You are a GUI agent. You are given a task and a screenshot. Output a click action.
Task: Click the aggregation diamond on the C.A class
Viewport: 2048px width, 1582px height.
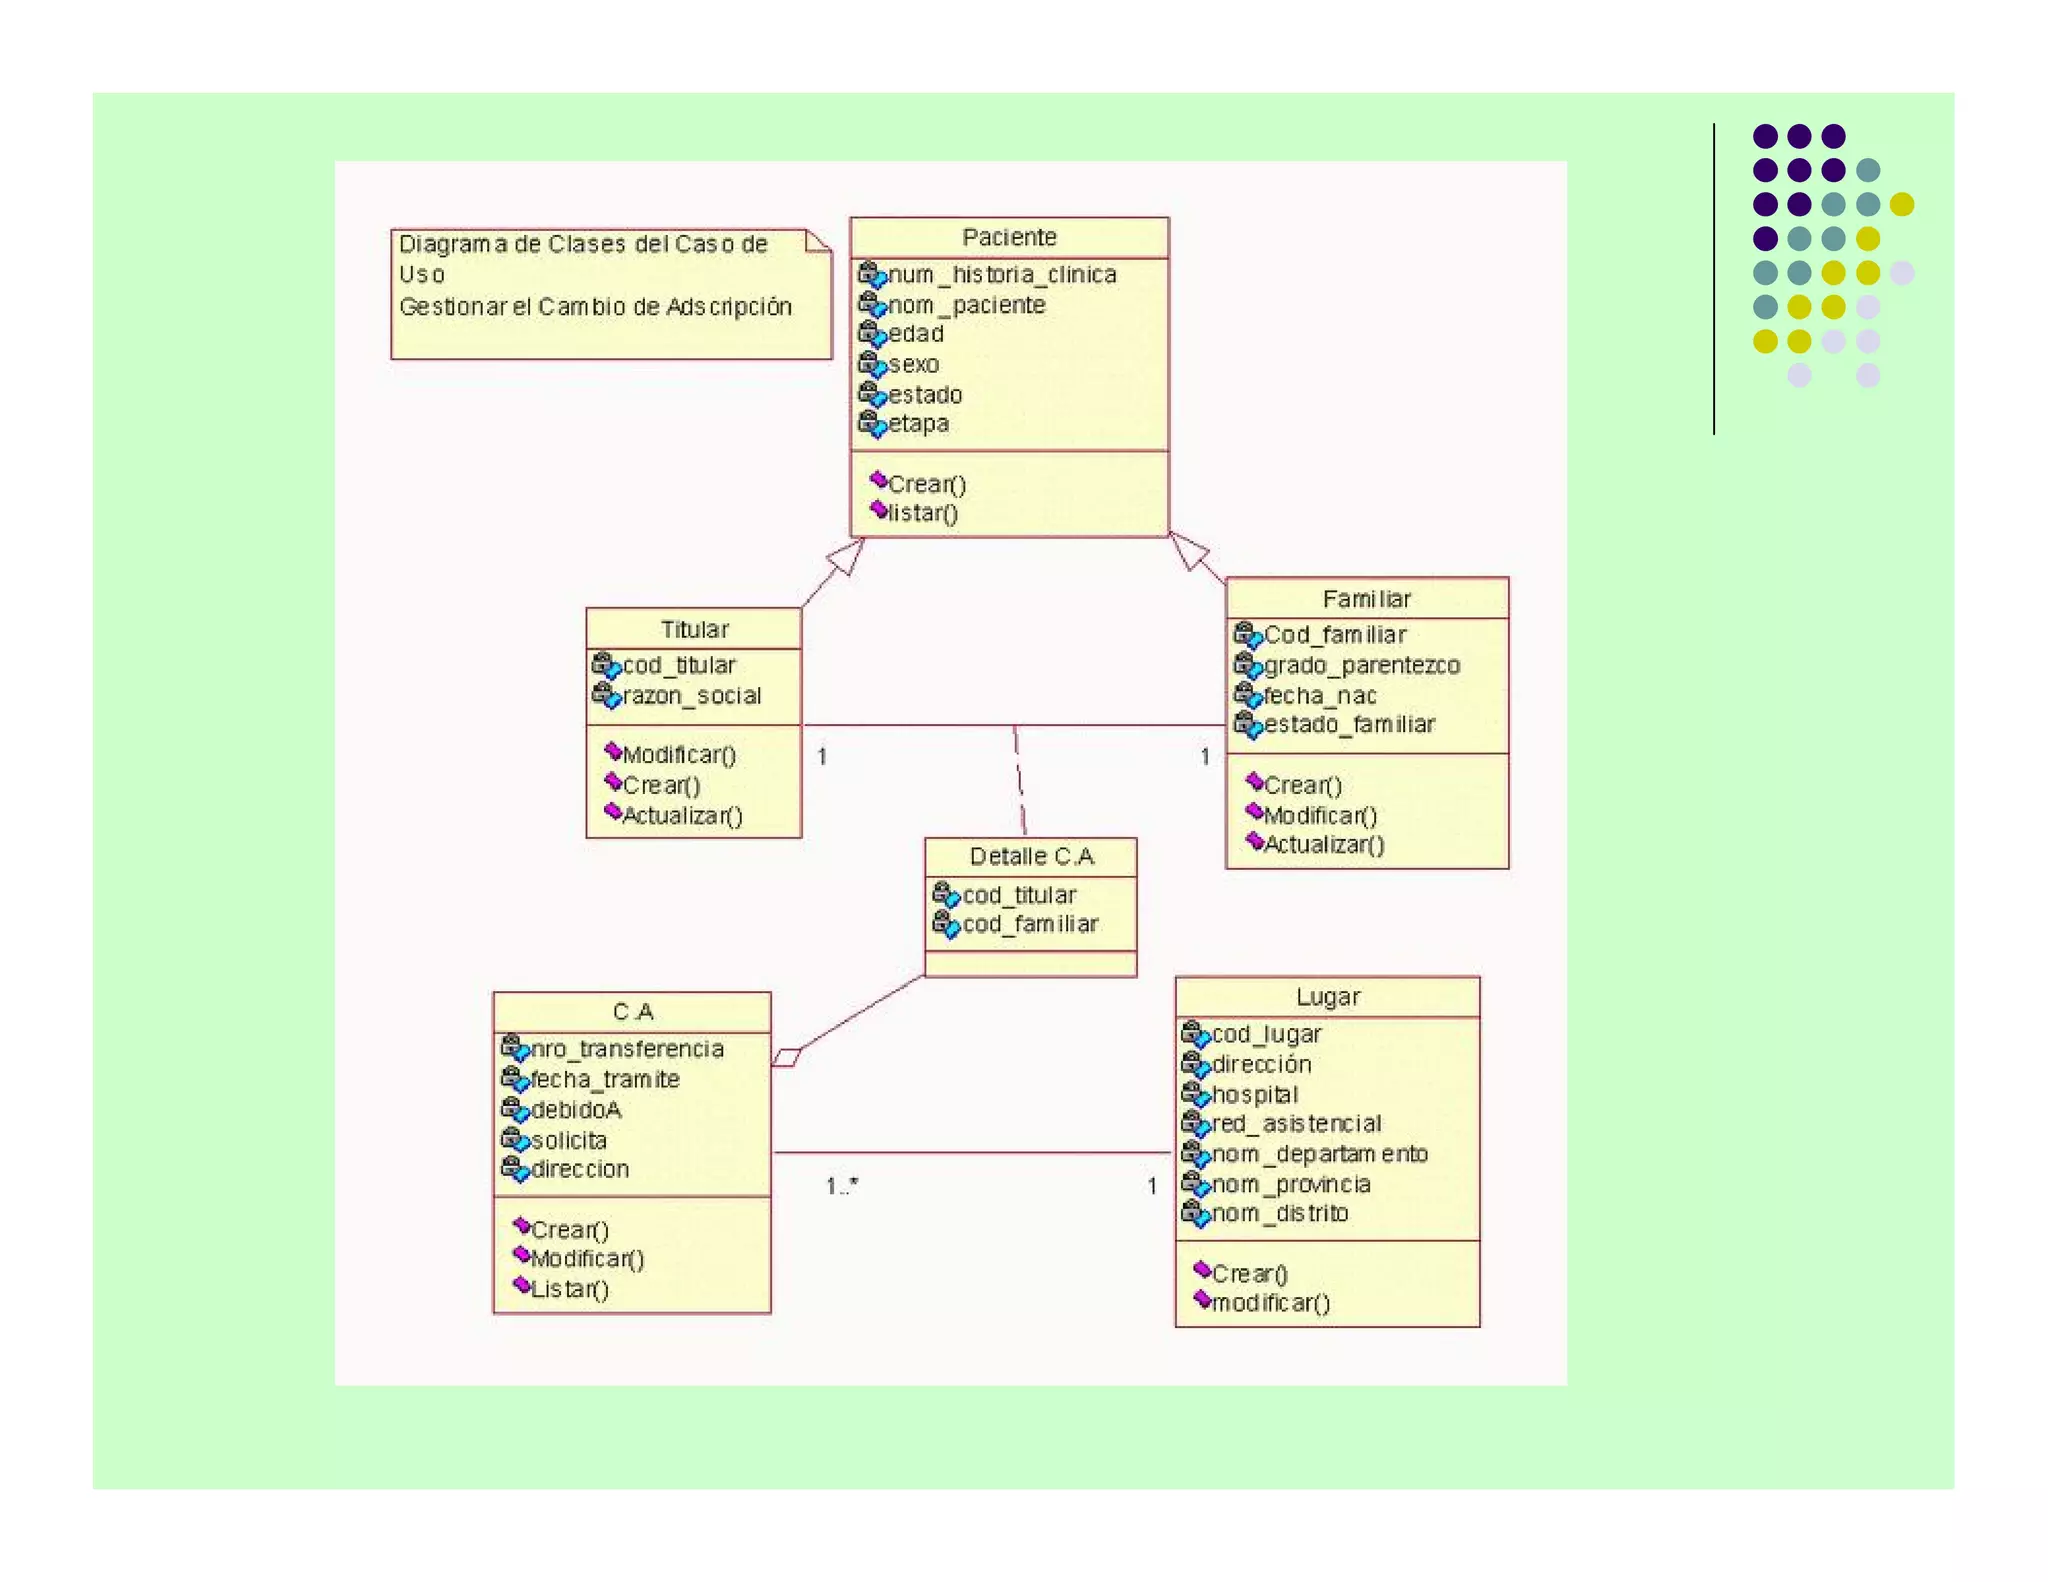coord(787,1057)
